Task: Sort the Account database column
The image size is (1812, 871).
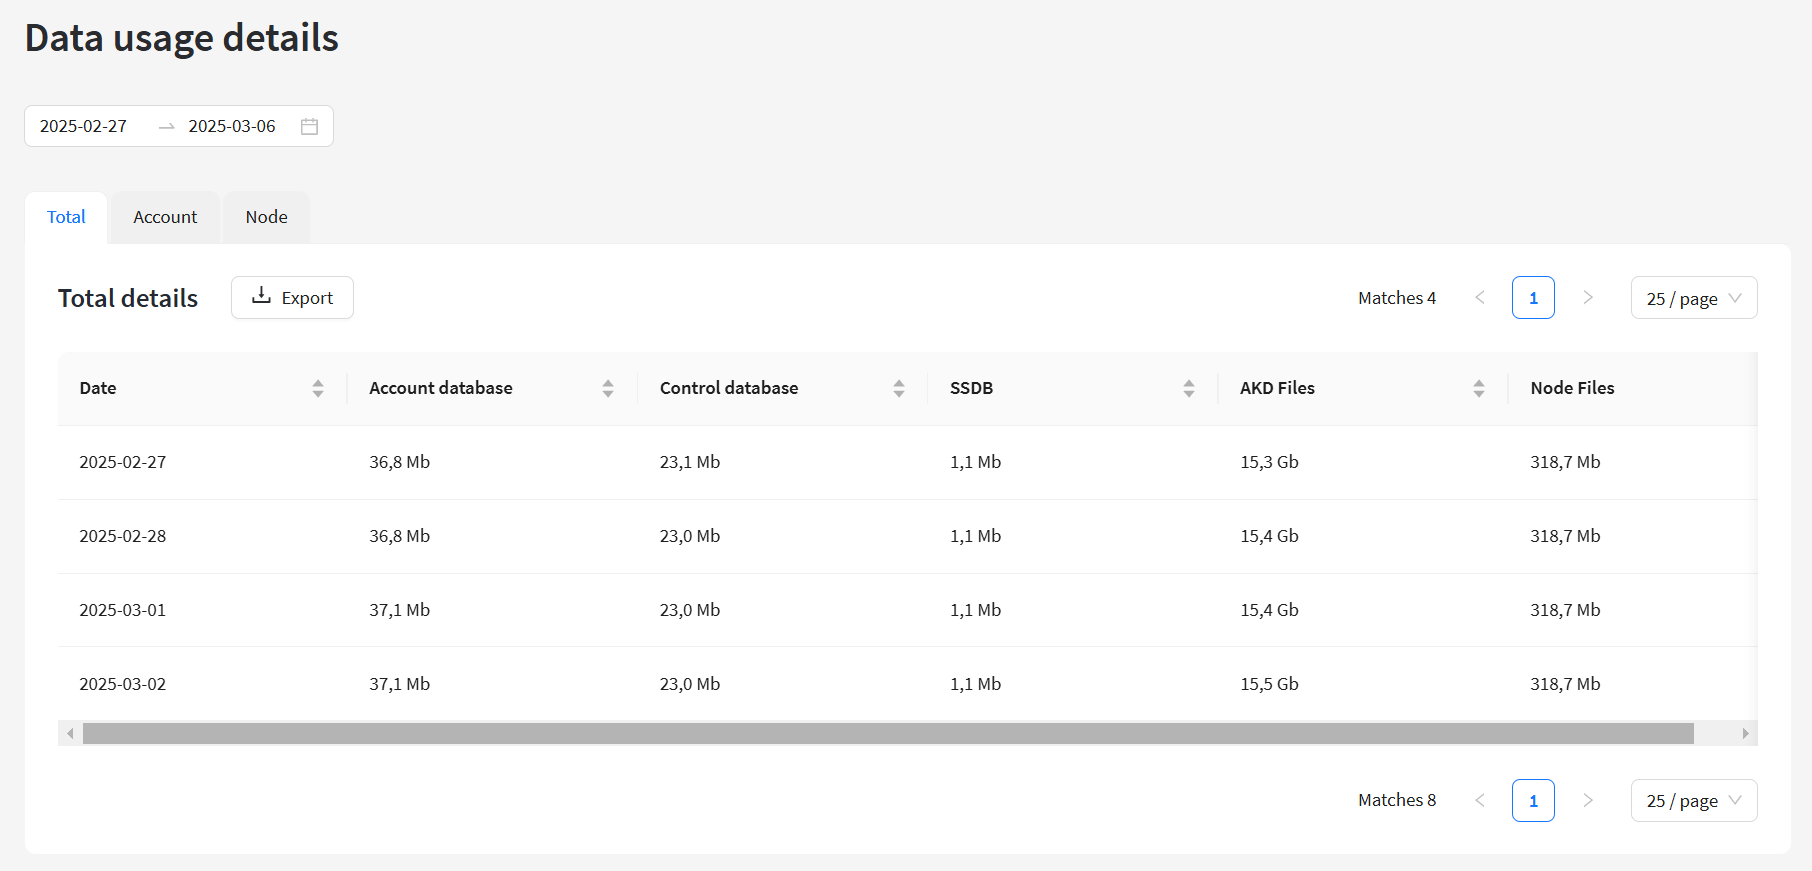Action: 608,389
